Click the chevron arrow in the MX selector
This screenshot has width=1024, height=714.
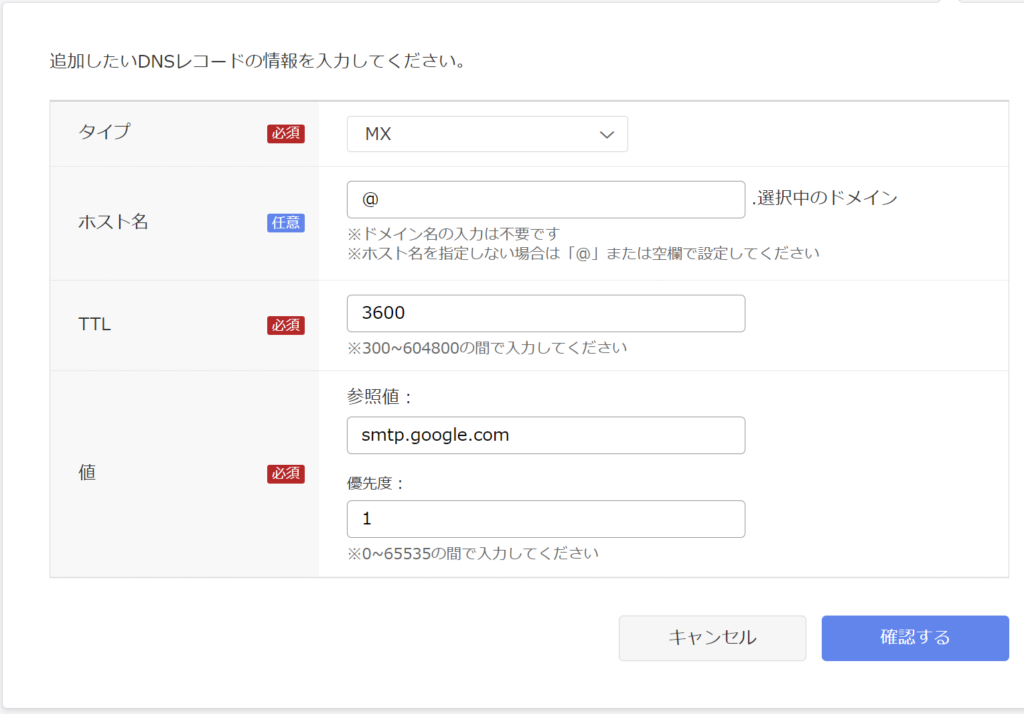point(606,135)
